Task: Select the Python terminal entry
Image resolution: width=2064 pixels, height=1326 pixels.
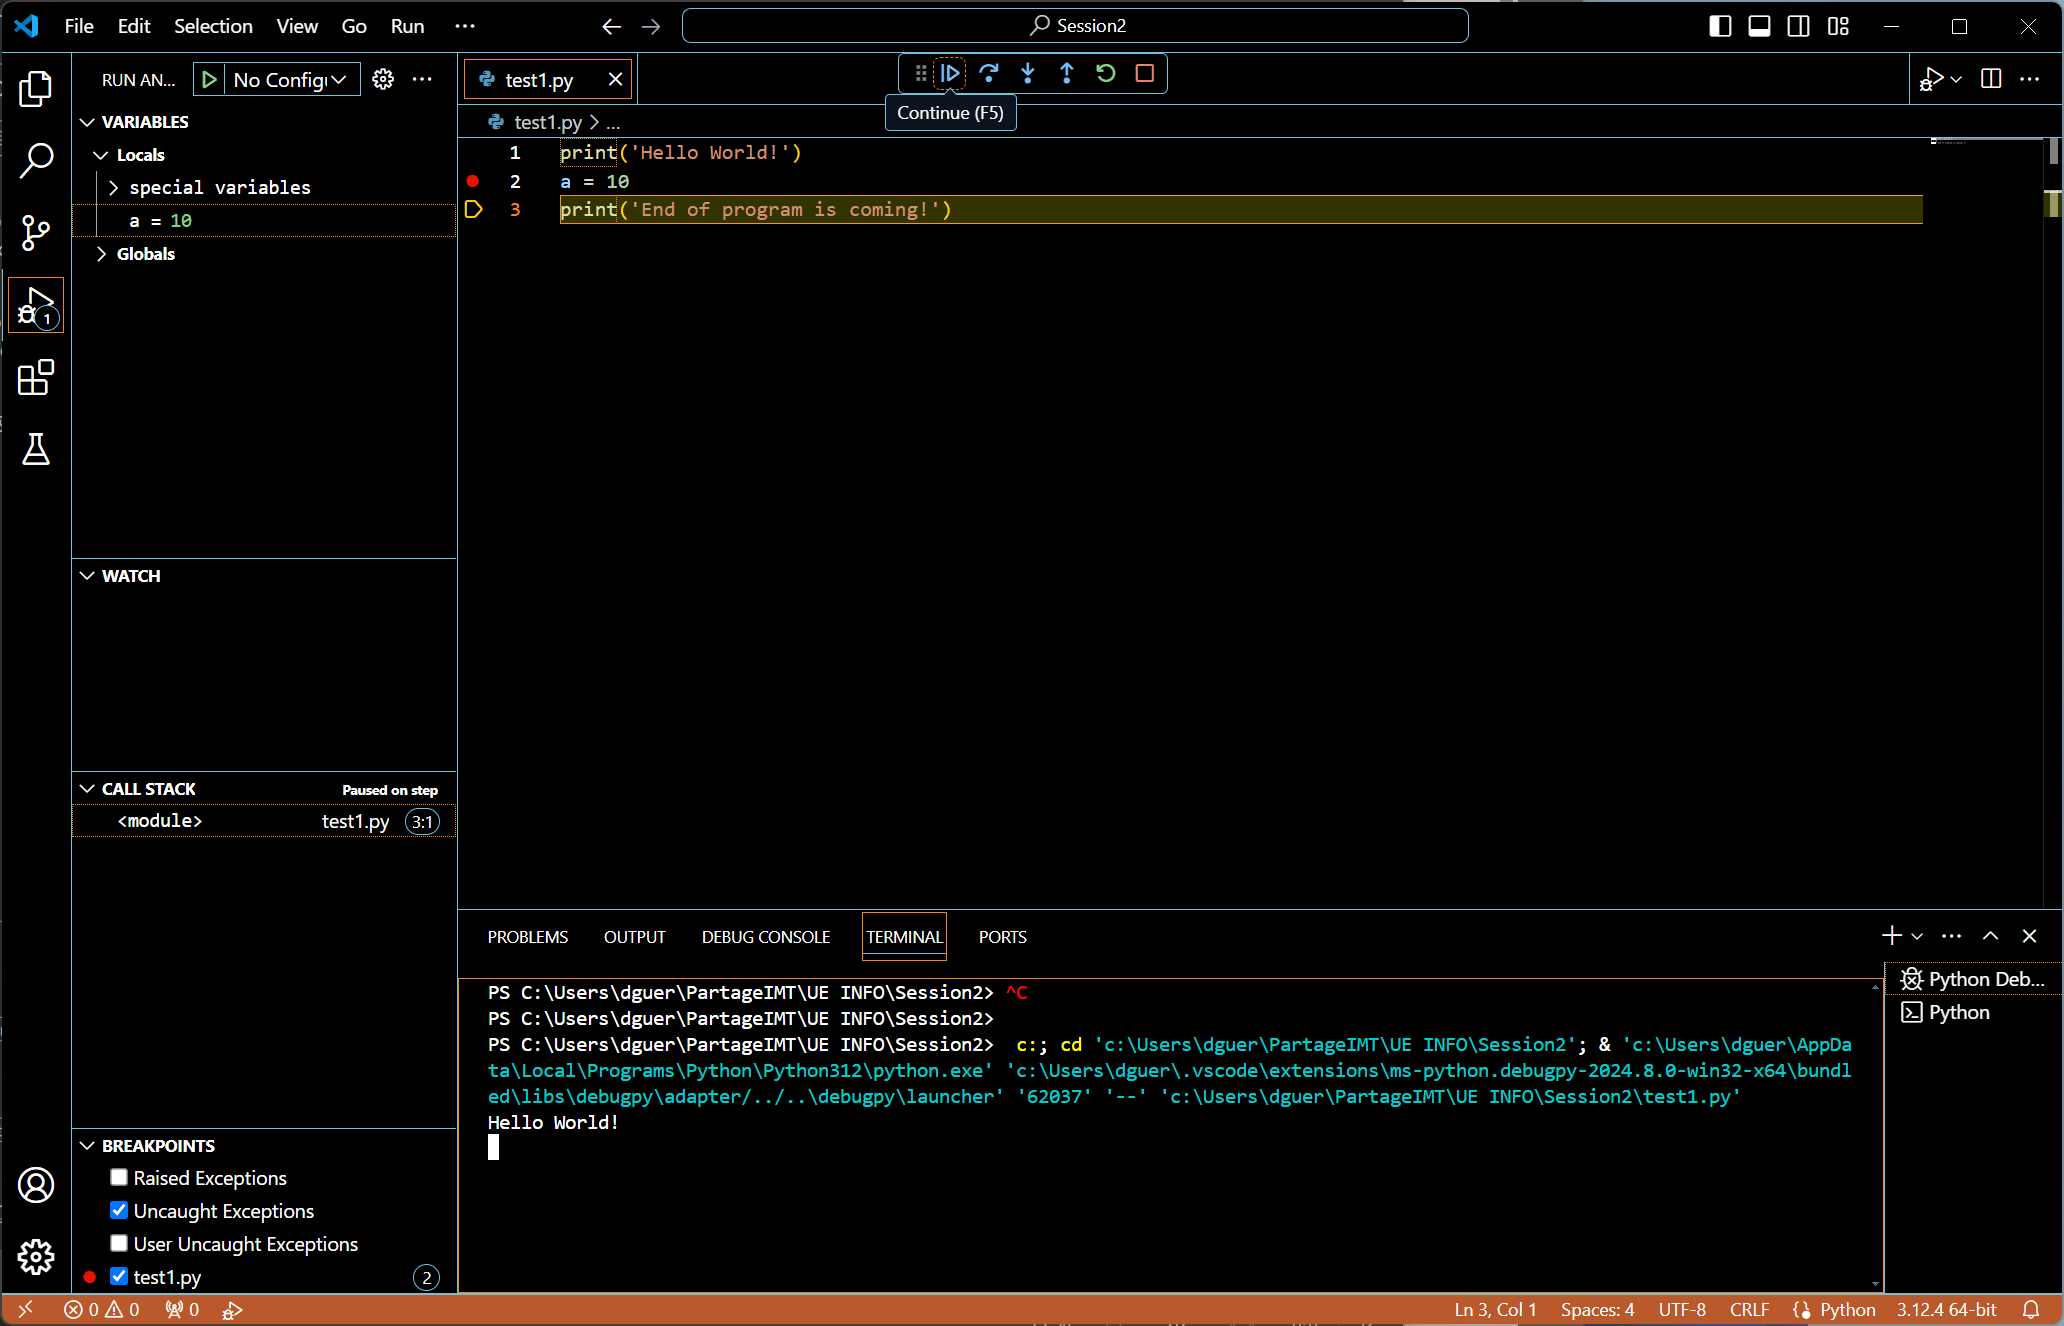Action: [x=1973, y=1012]
